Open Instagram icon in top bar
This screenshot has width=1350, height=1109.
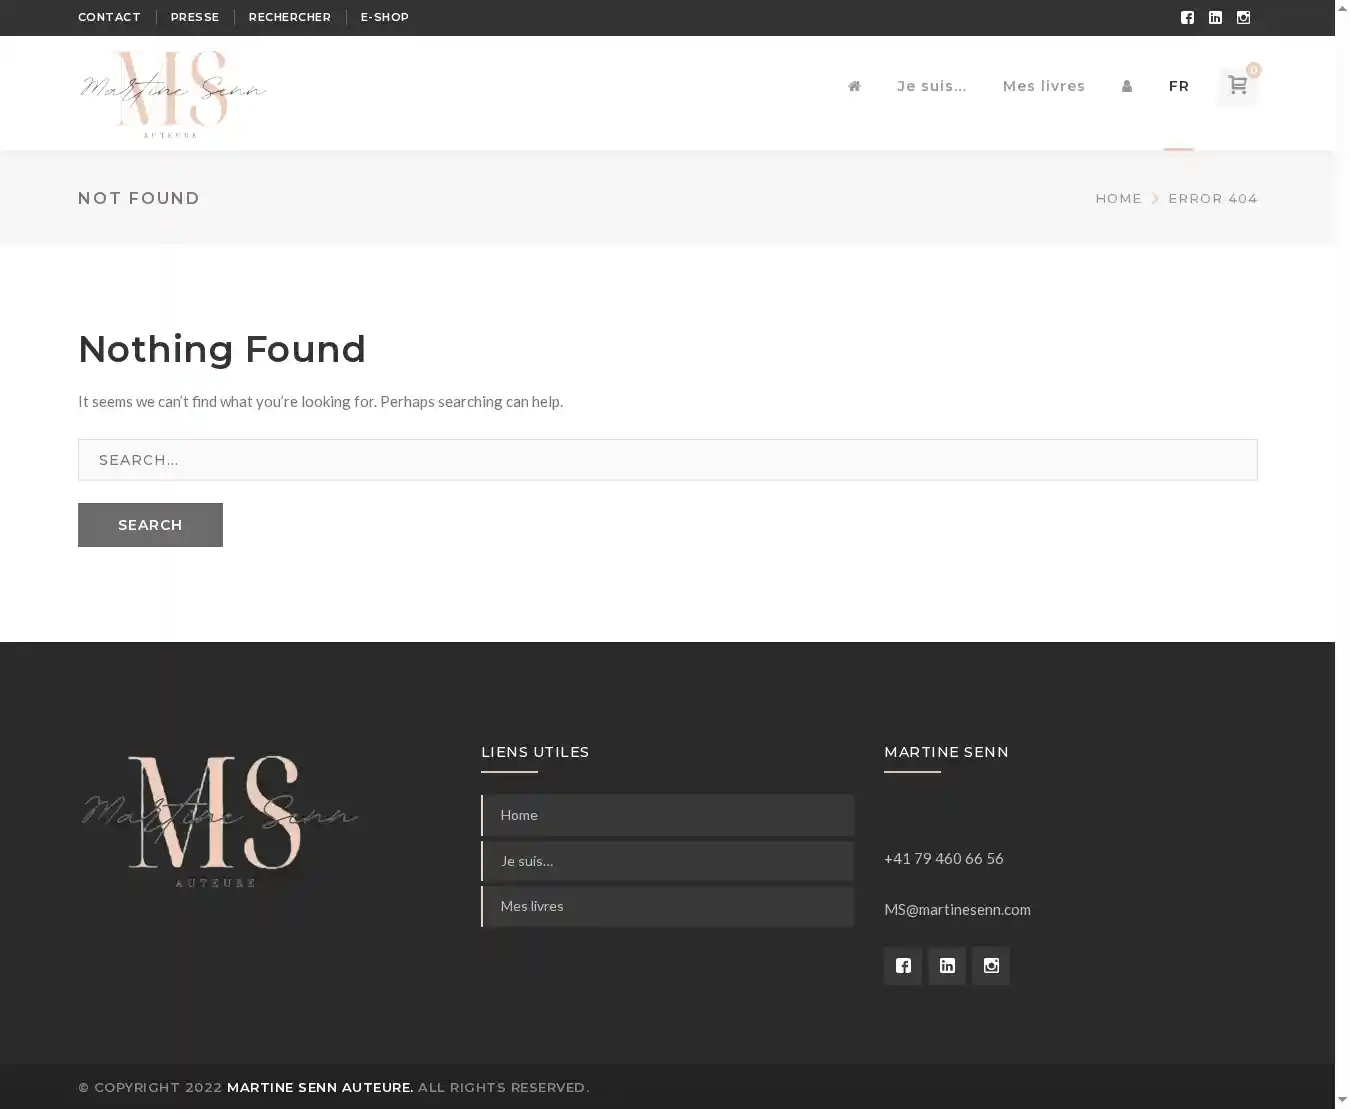(1243, 17)
